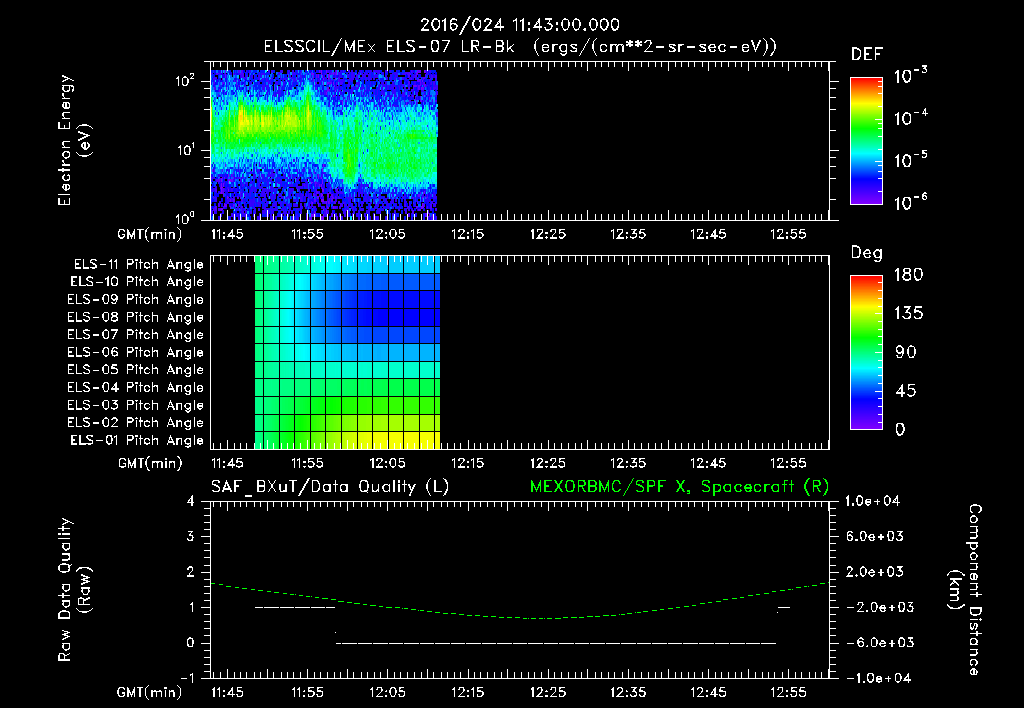Select the 'ELS-01 Pitch Angle' row label

pos(137,440)
